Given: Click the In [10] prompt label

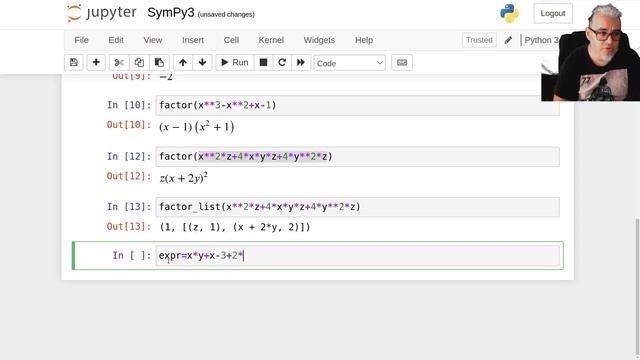Looking at the screenshot, I should [129, 105].
